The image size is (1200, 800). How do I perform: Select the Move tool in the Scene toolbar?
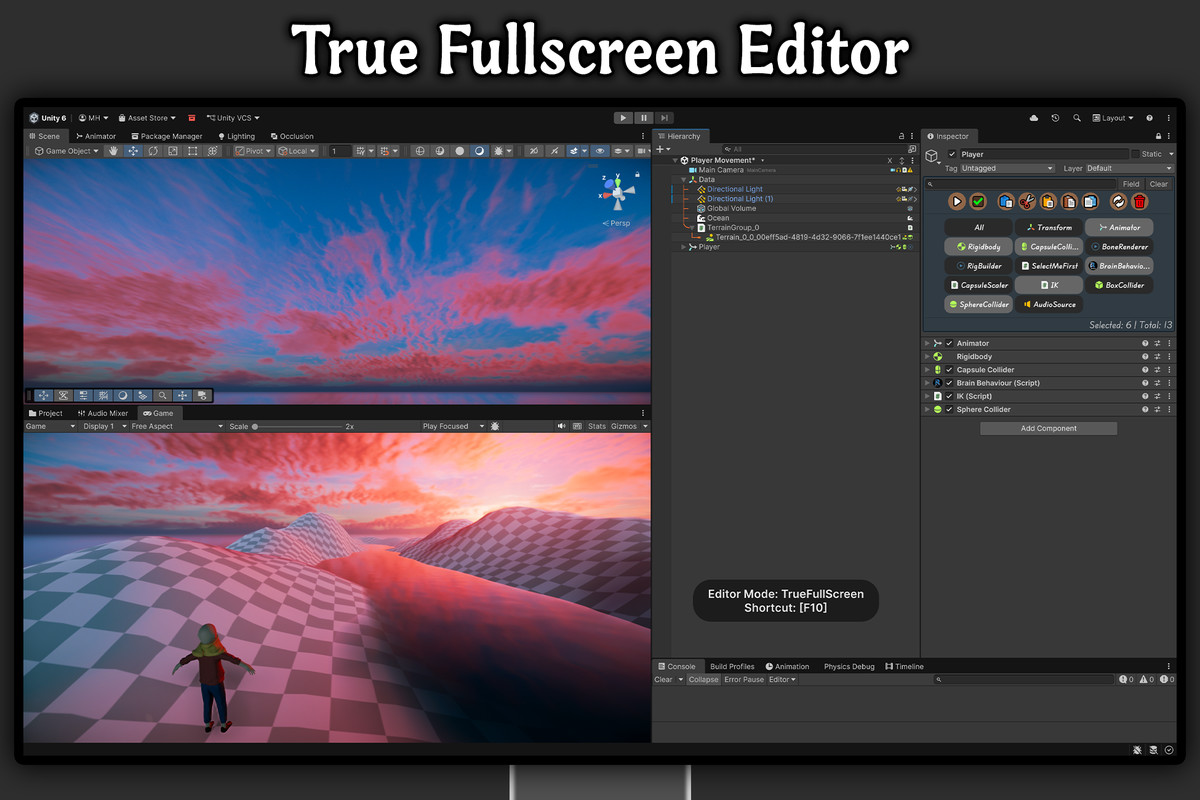pos(133,151)
